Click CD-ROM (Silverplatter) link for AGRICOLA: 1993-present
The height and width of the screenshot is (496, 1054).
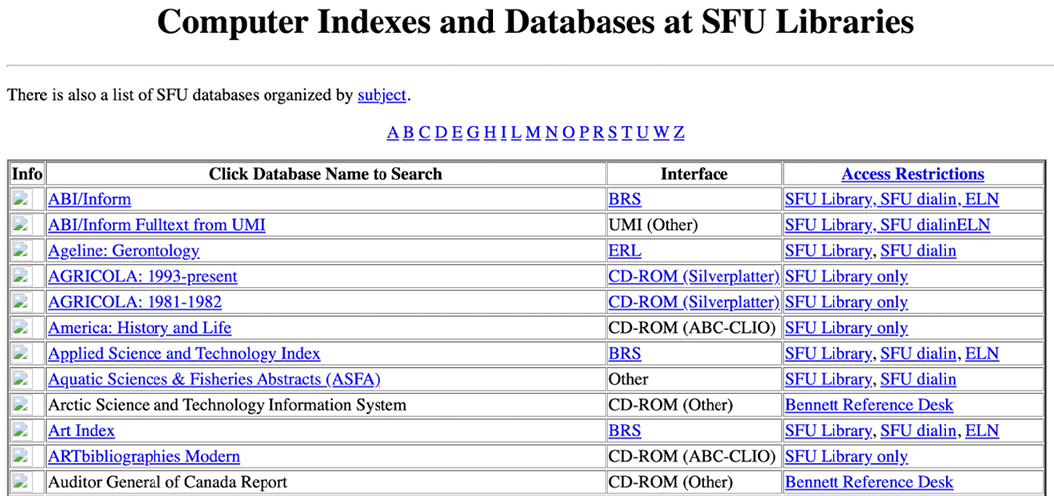(694, 276)
